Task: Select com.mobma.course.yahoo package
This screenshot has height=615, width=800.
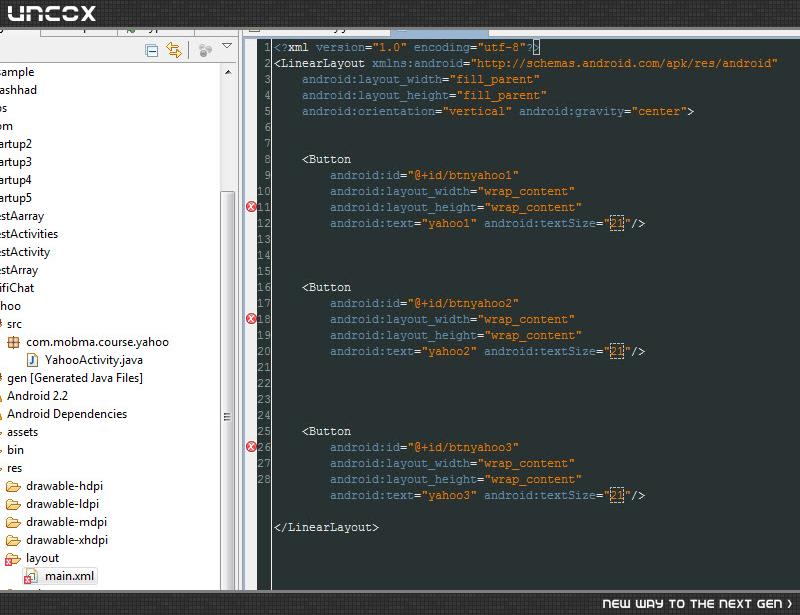Action: point(97,342)
